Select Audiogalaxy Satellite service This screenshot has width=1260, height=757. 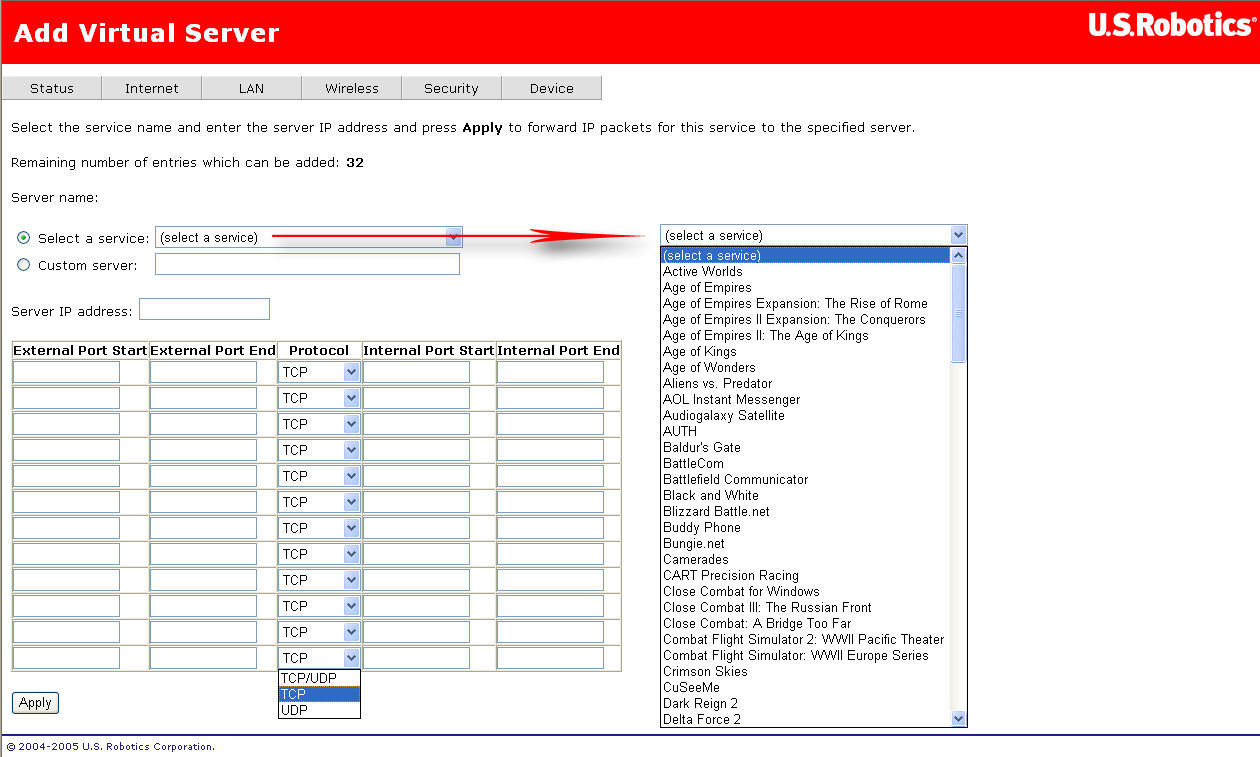[806, 415]
